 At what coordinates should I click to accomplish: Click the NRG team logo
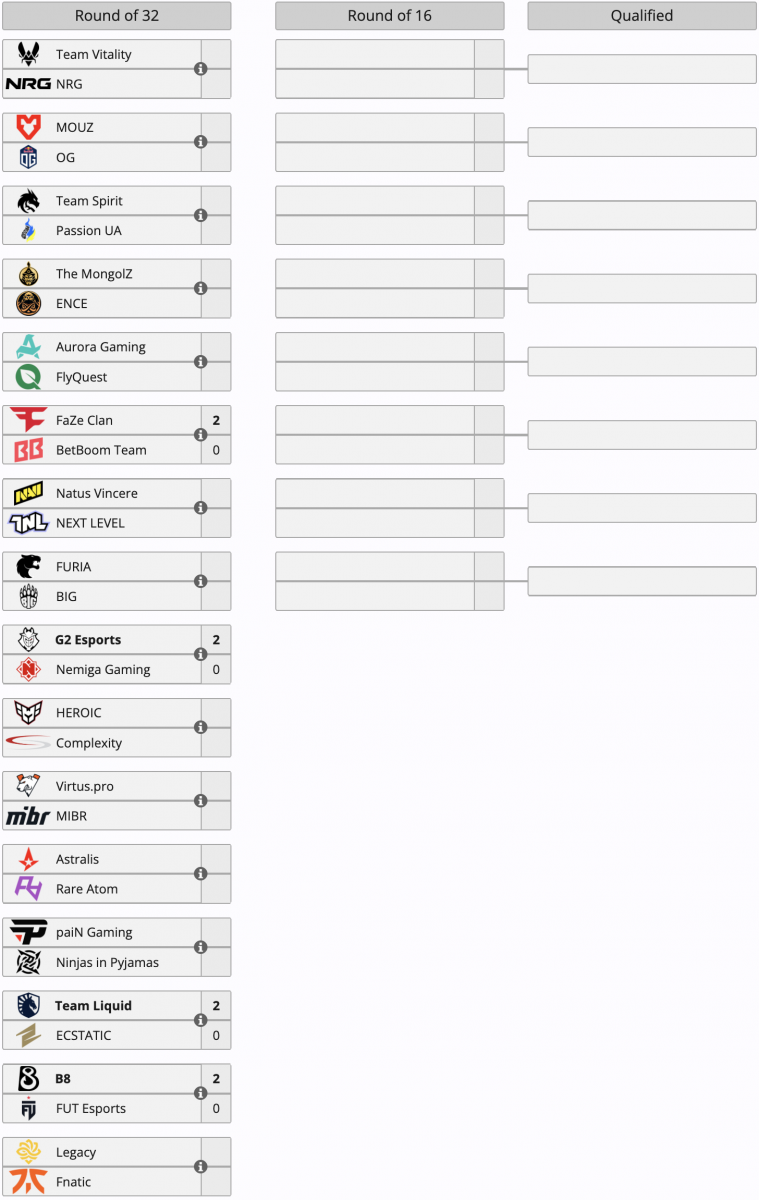tap(28, 84)
